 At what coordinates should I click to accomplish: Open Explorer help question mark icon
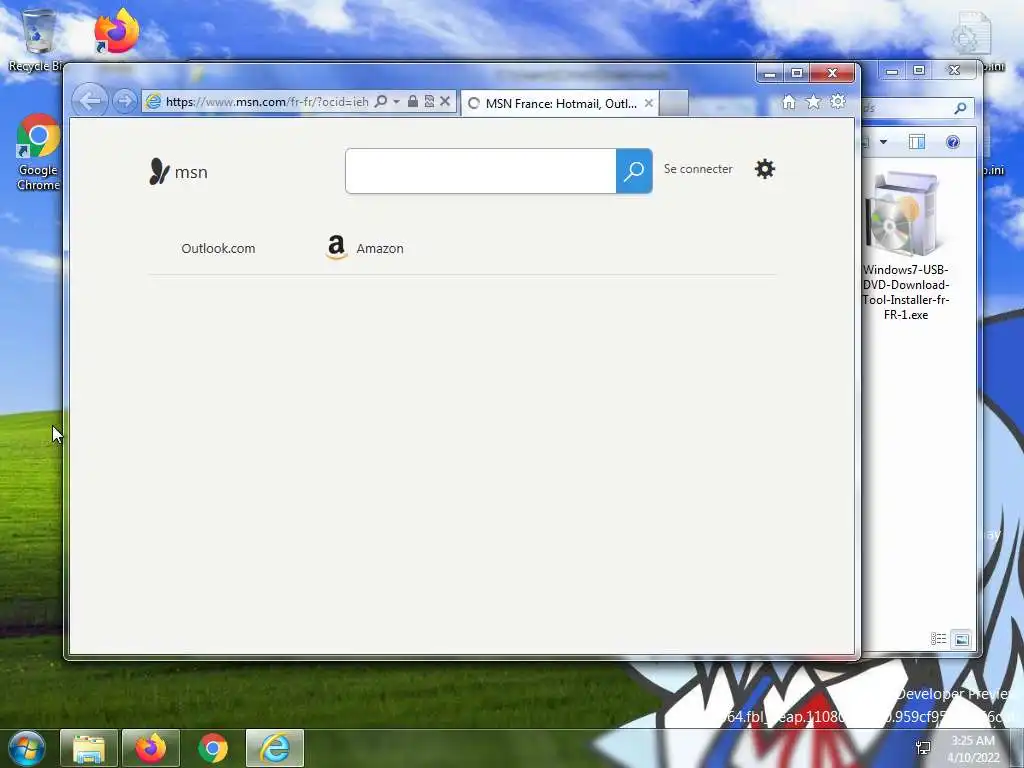(x=953, y=142)
